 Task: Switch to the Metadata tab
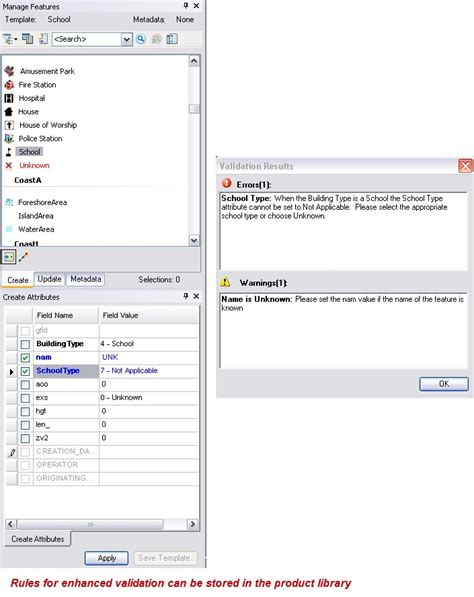[x=86, y=279]
